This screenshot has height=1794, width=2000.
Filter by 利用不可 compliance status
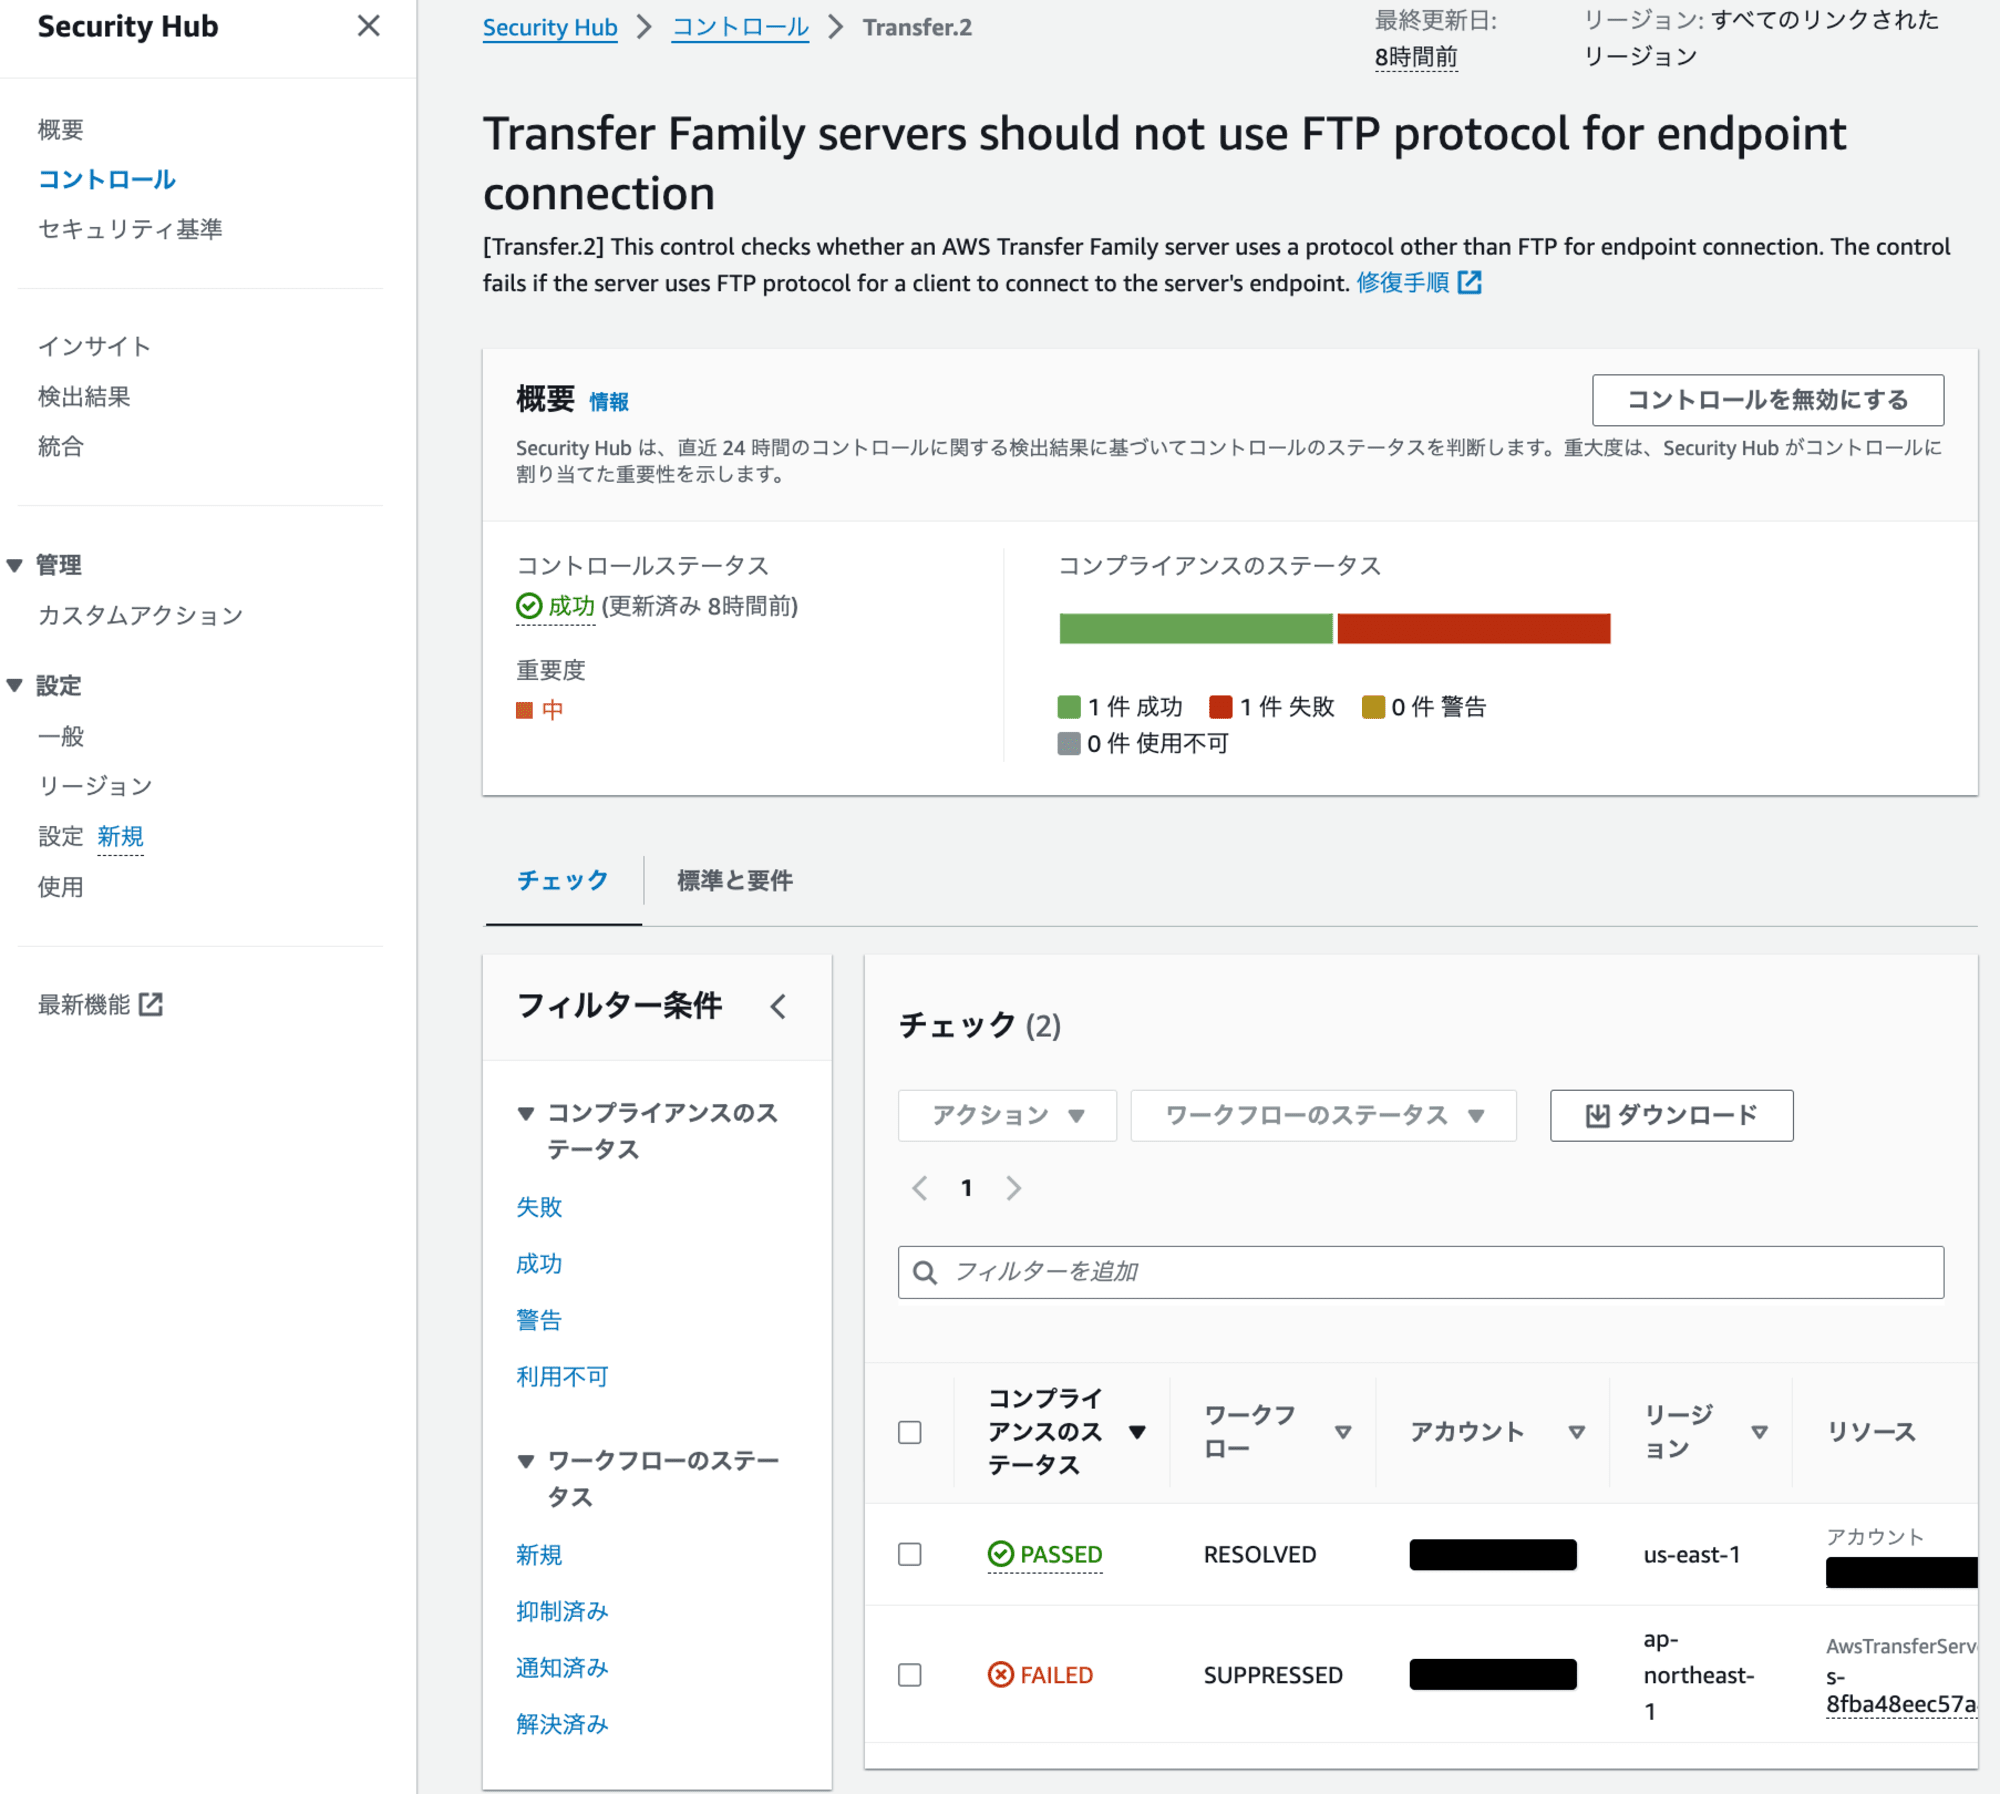(562, 1376)
